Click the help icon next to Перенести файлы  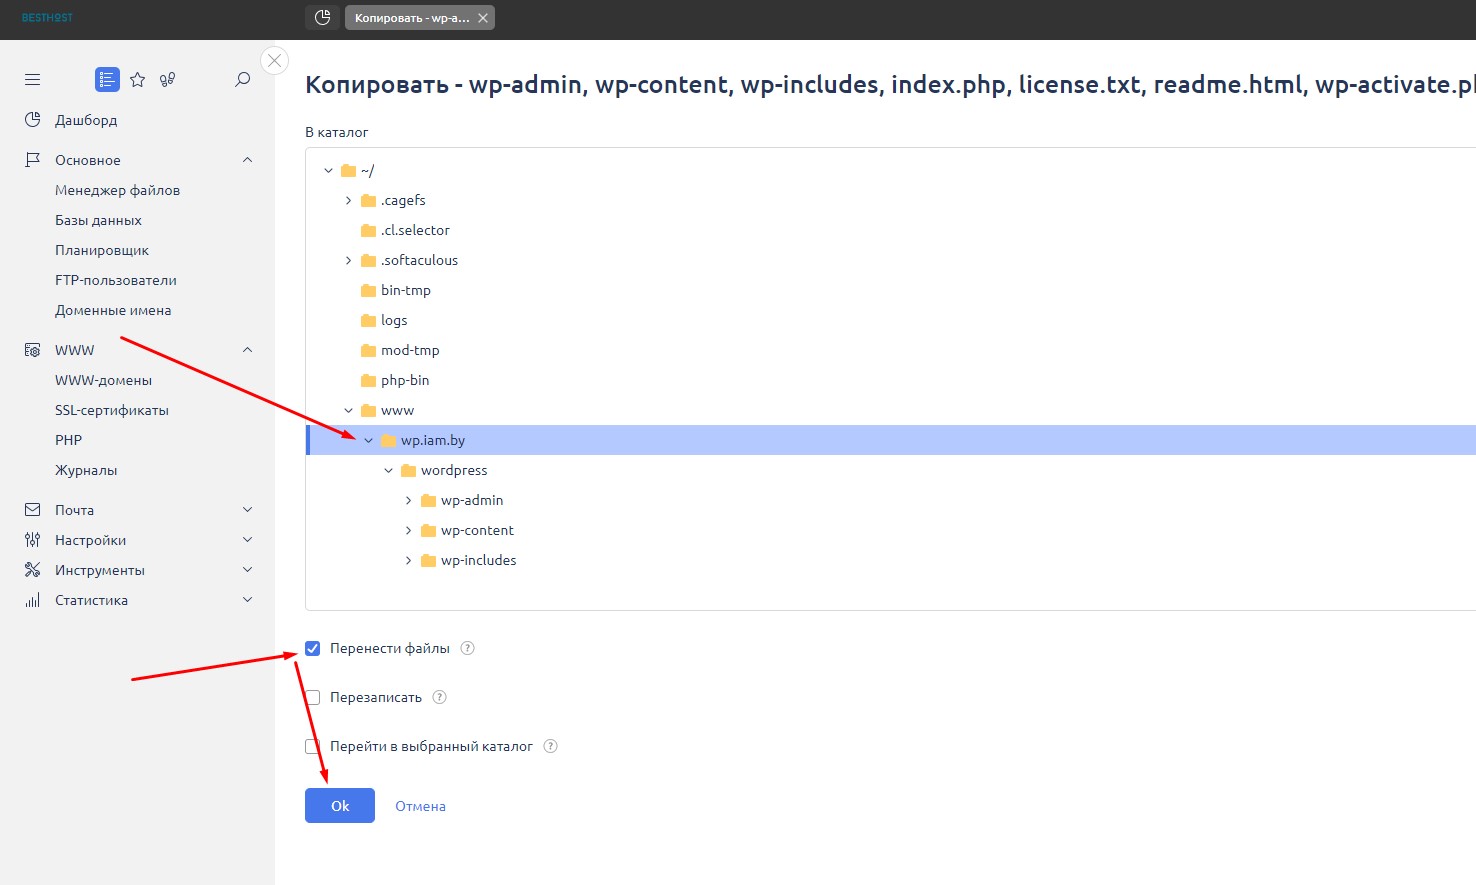(467, 648)
